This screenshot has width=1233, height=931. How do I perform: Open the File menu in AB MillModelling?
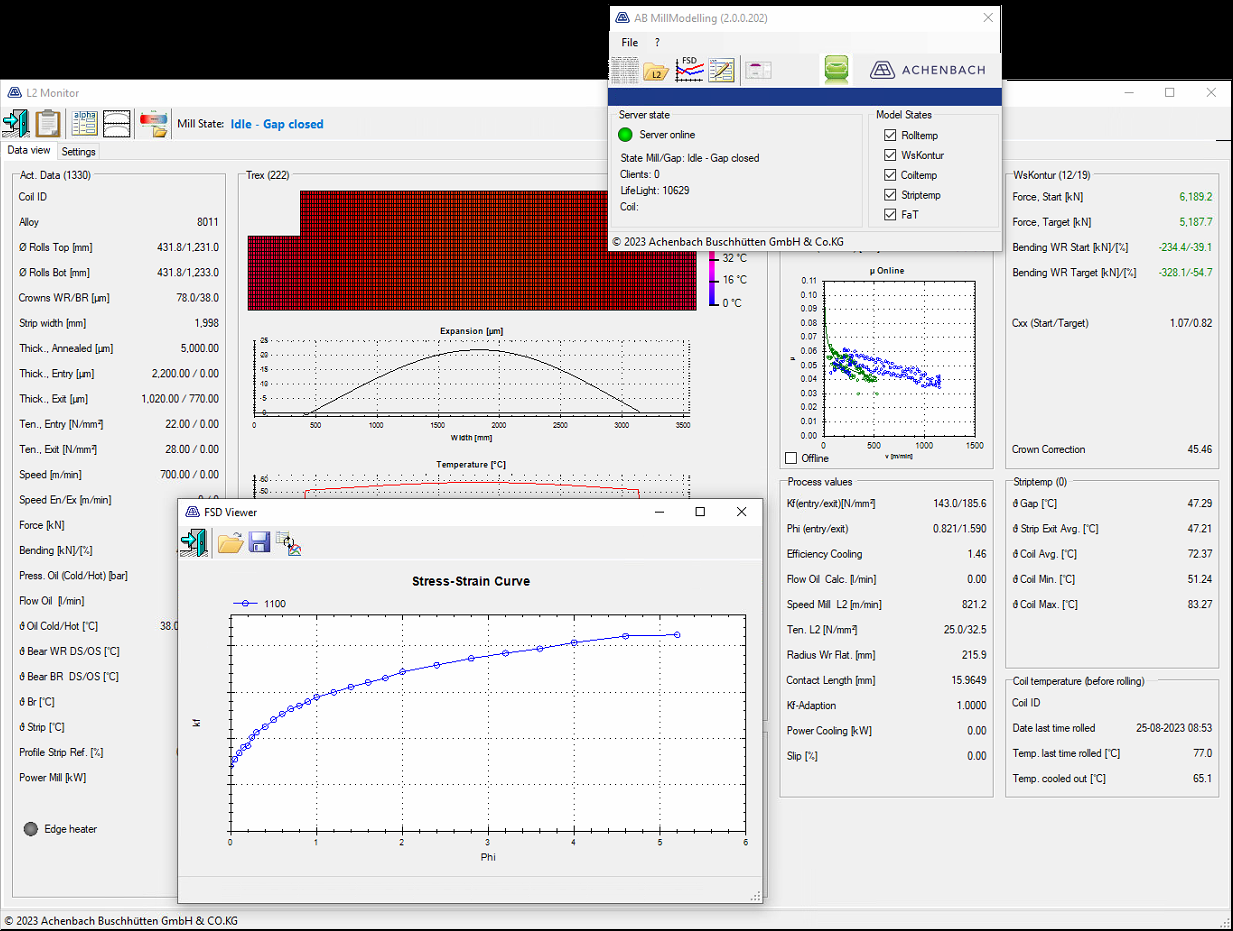(x=629, y=43)
